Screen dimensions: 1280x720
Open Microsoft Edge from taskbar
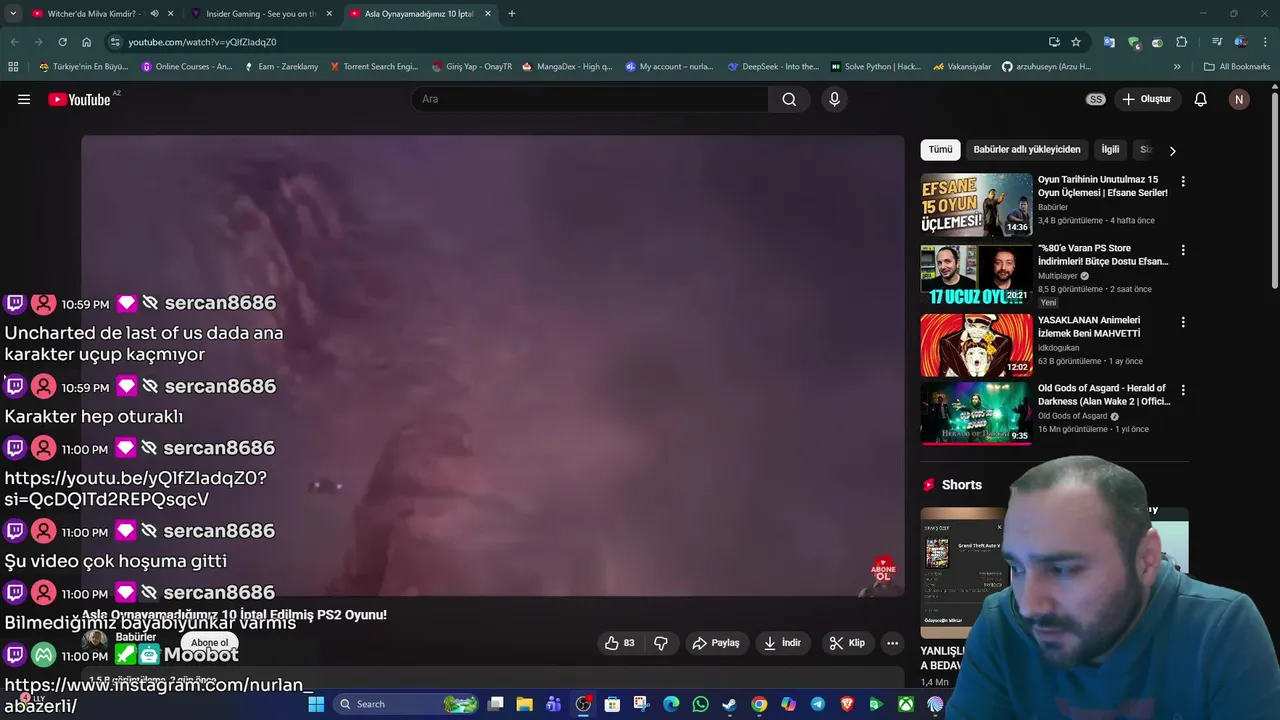pyautogui.click(x=671, y=704)
